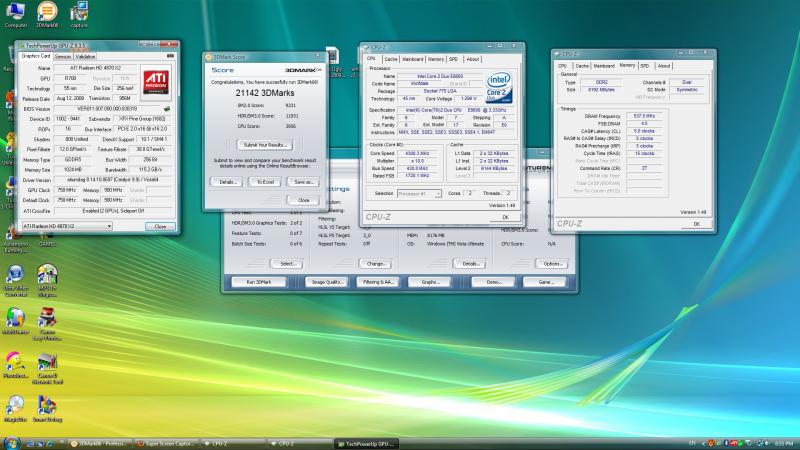Click the BIOS Version field in GPU-Z

click(107, 109)
